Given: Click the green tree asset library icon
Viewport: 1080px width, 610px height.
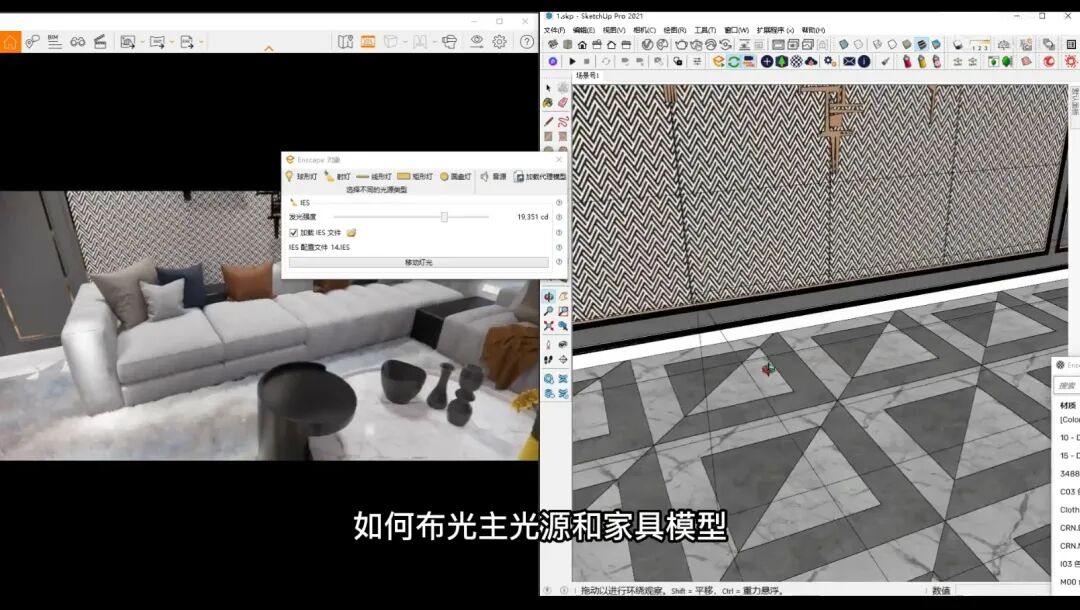Looking at the screenshot, I should 782,61.
